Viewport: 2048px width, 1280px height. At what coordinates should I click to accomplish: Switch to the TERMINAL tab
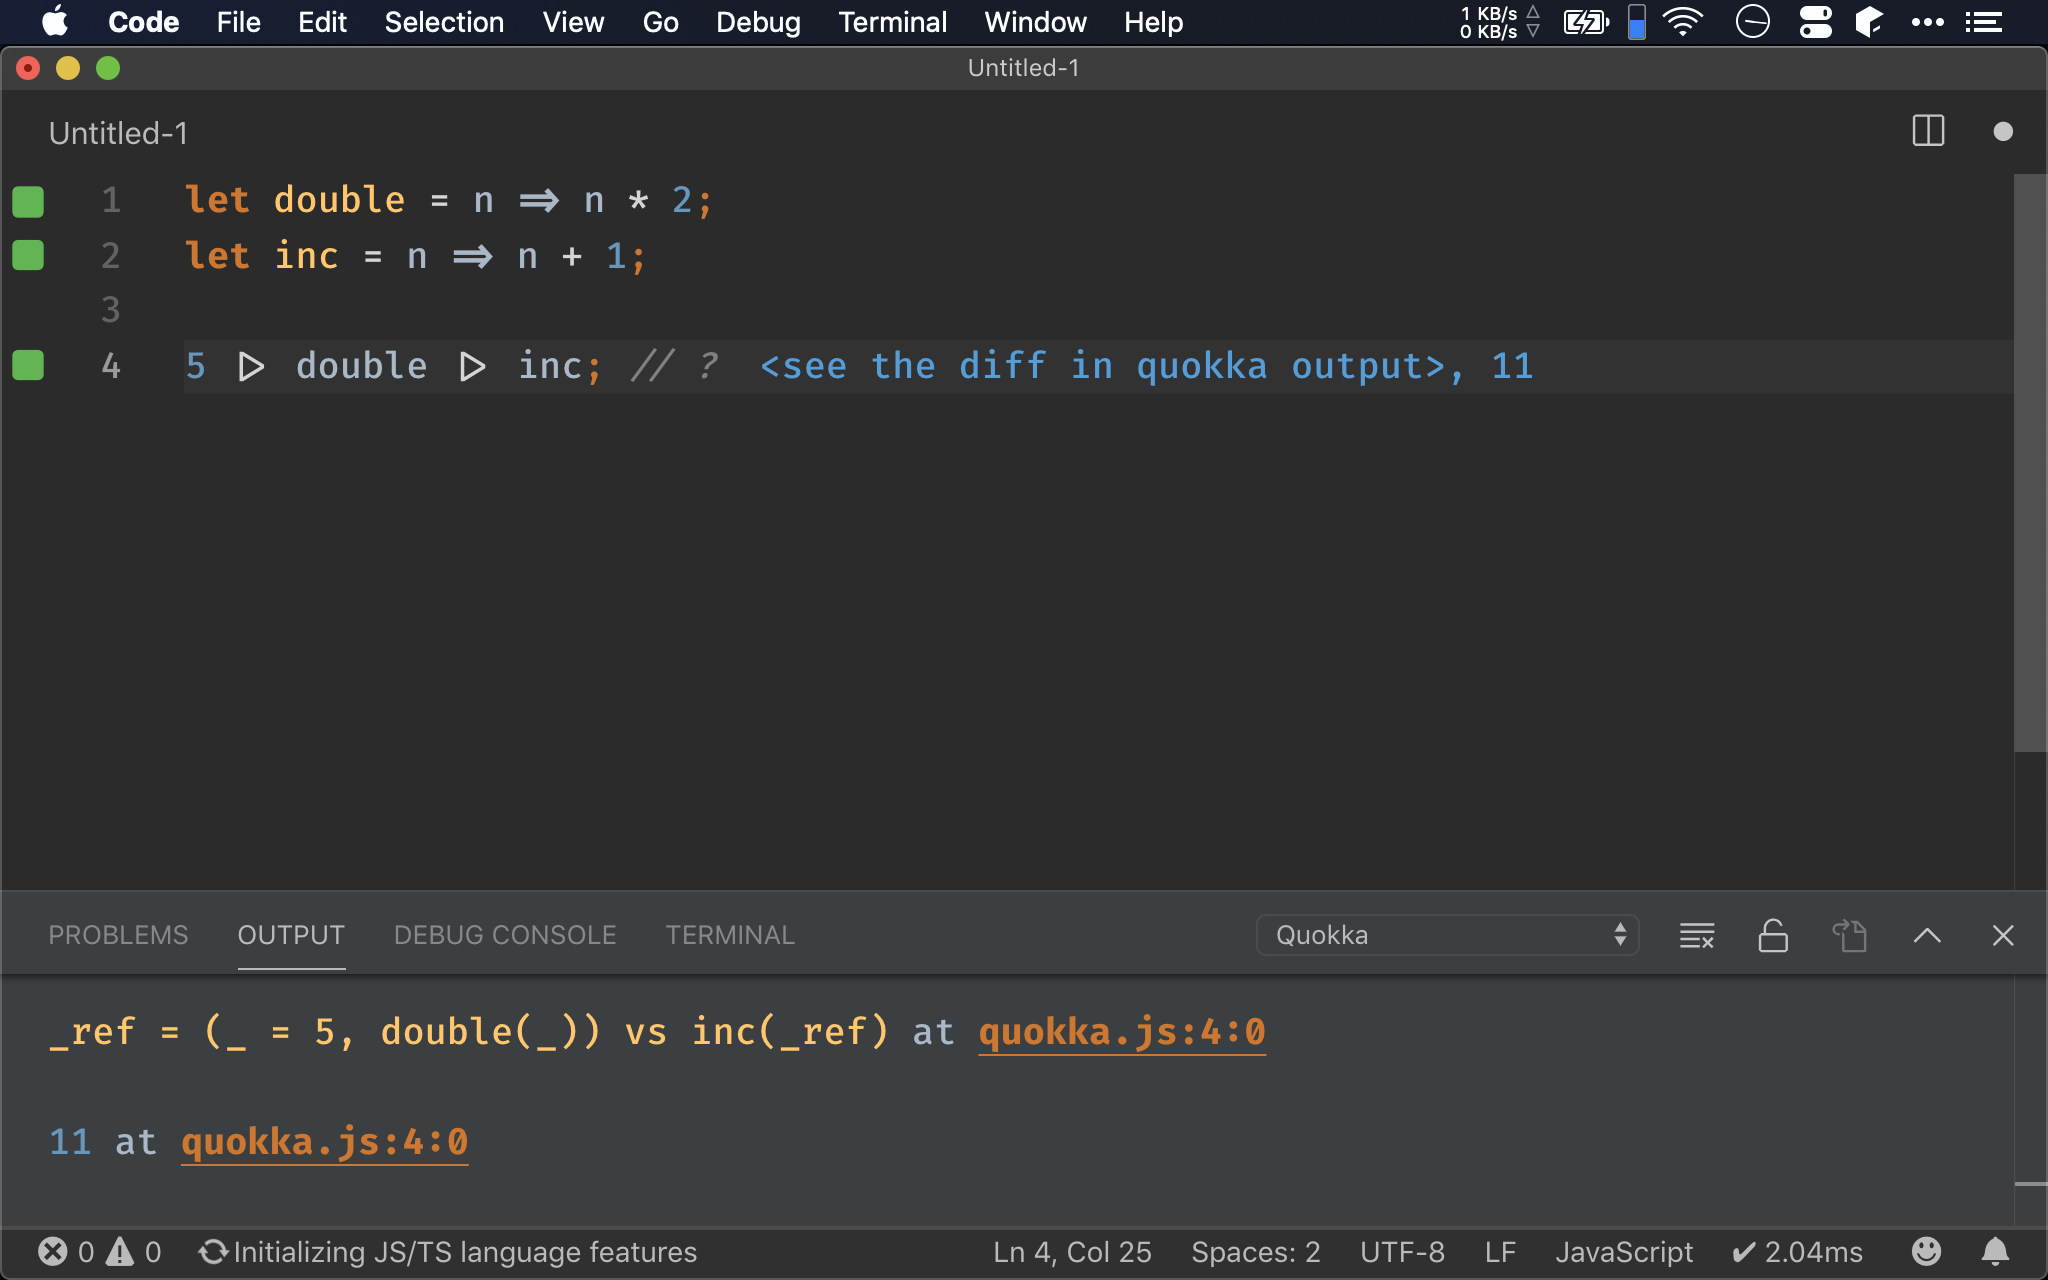(730, 935)
